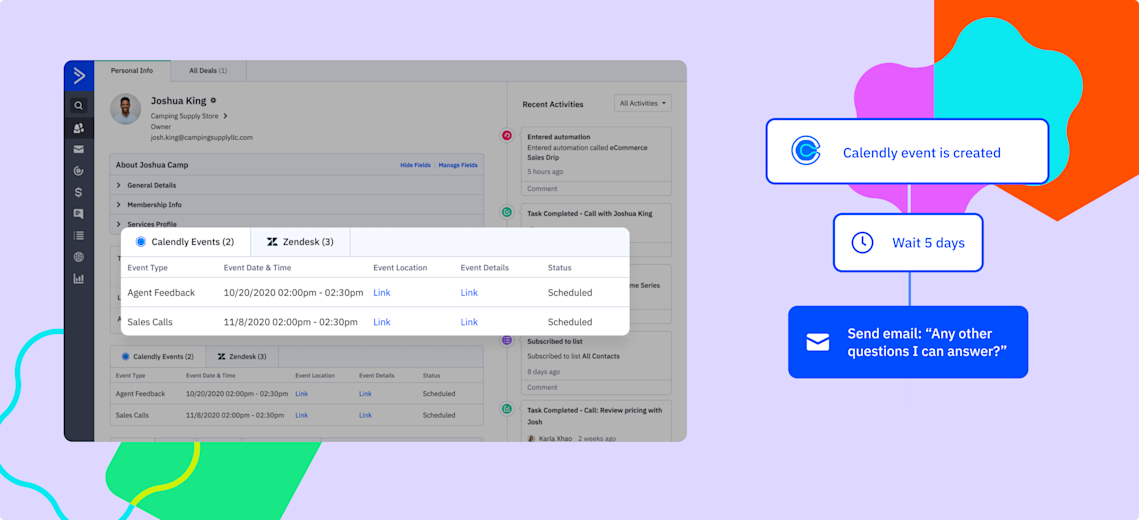This screenshot has height=520, width=1139.
Task: Click the 5 hours ago timestamp
Action: pos(545,172)
